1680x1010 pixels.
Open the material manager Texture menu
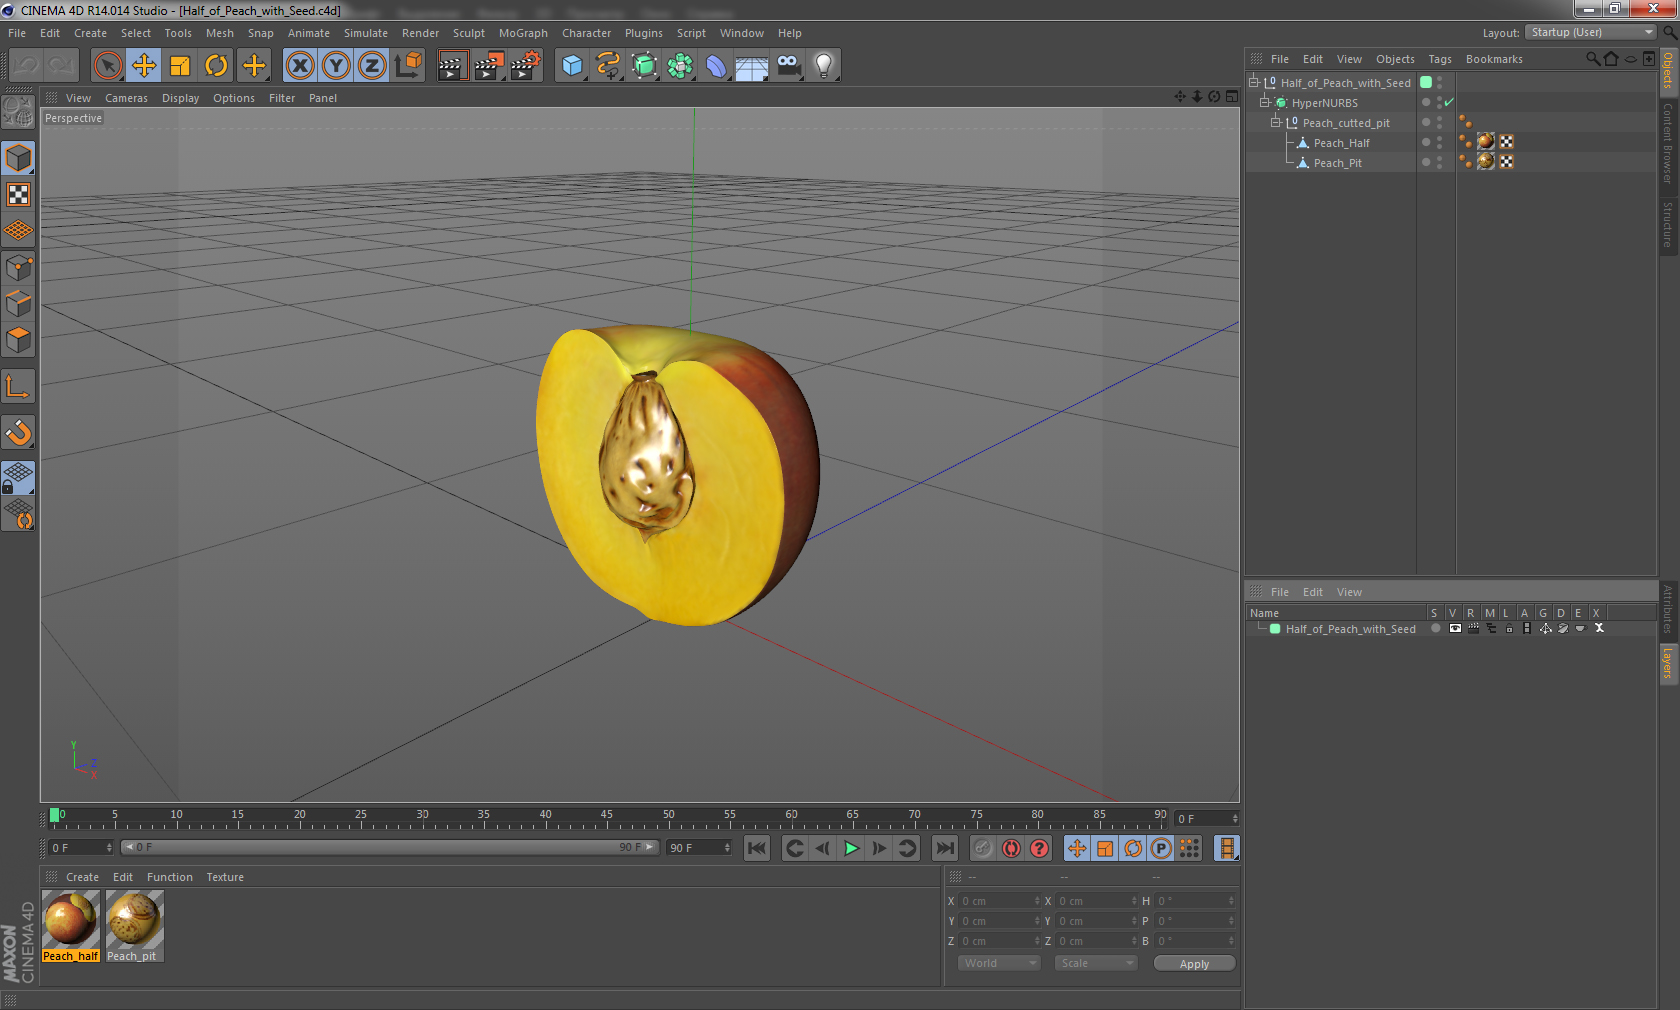[225, 877]
